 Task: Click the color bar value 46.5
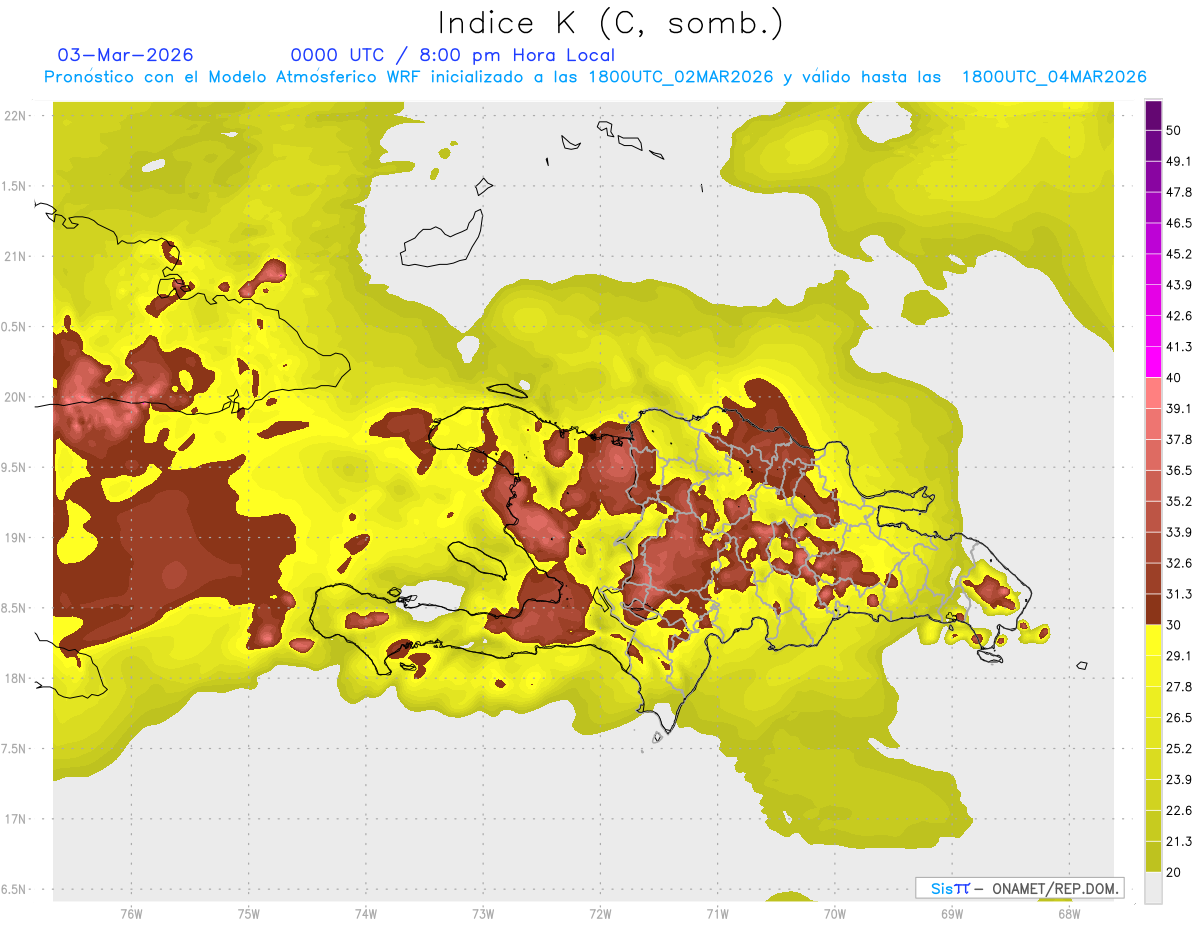pyautogui.click(x=1179, y=223)
